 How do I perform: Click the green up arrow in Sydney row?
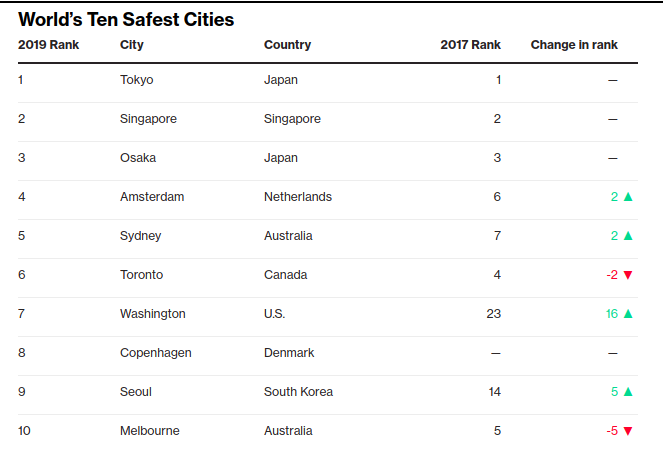[x=628, y=236]
